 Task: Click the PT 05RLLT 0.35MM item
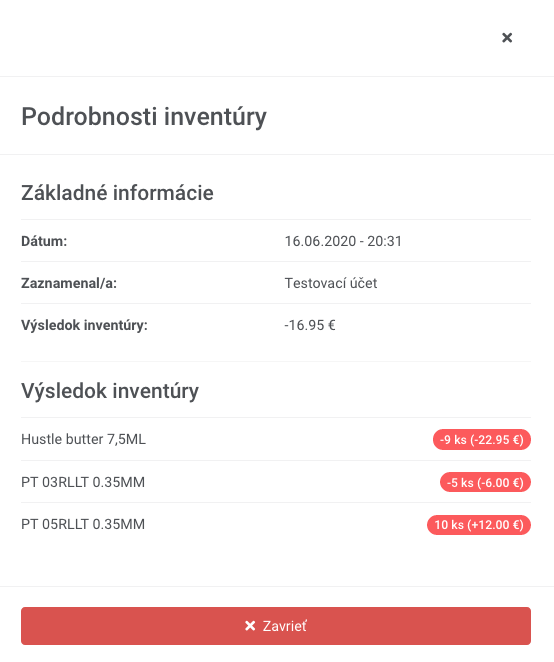[x=83, y=524]
